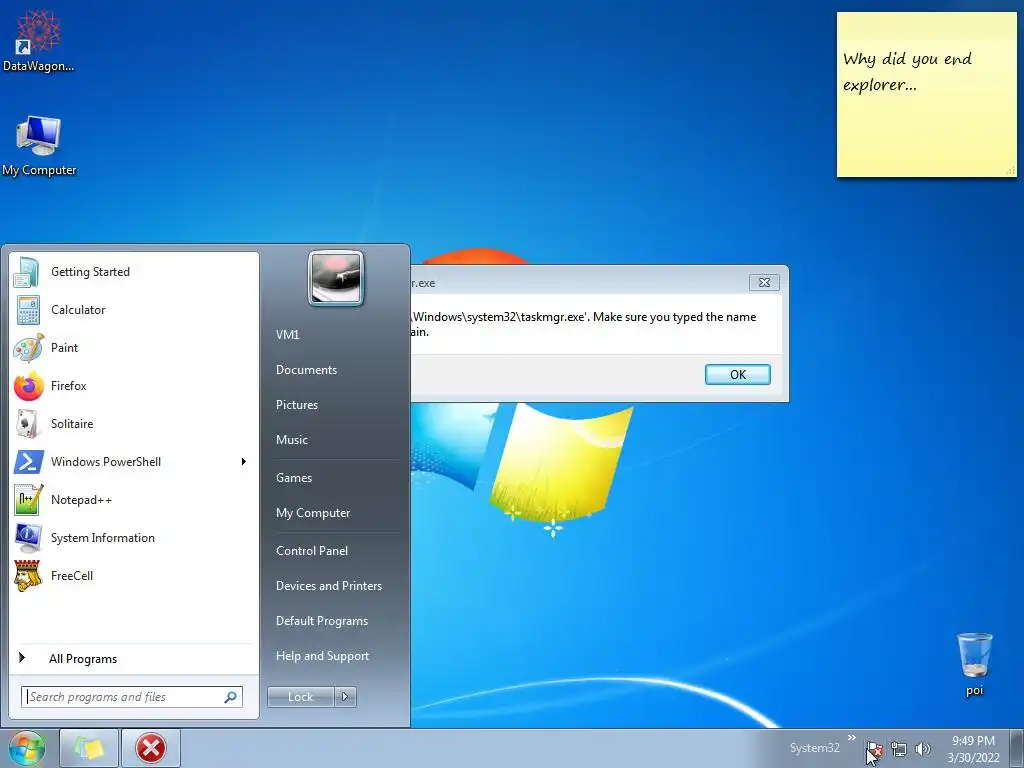Expand System32 toolbar chevron
Viewport: 1024px width, 768px height.
pos(852,737)
